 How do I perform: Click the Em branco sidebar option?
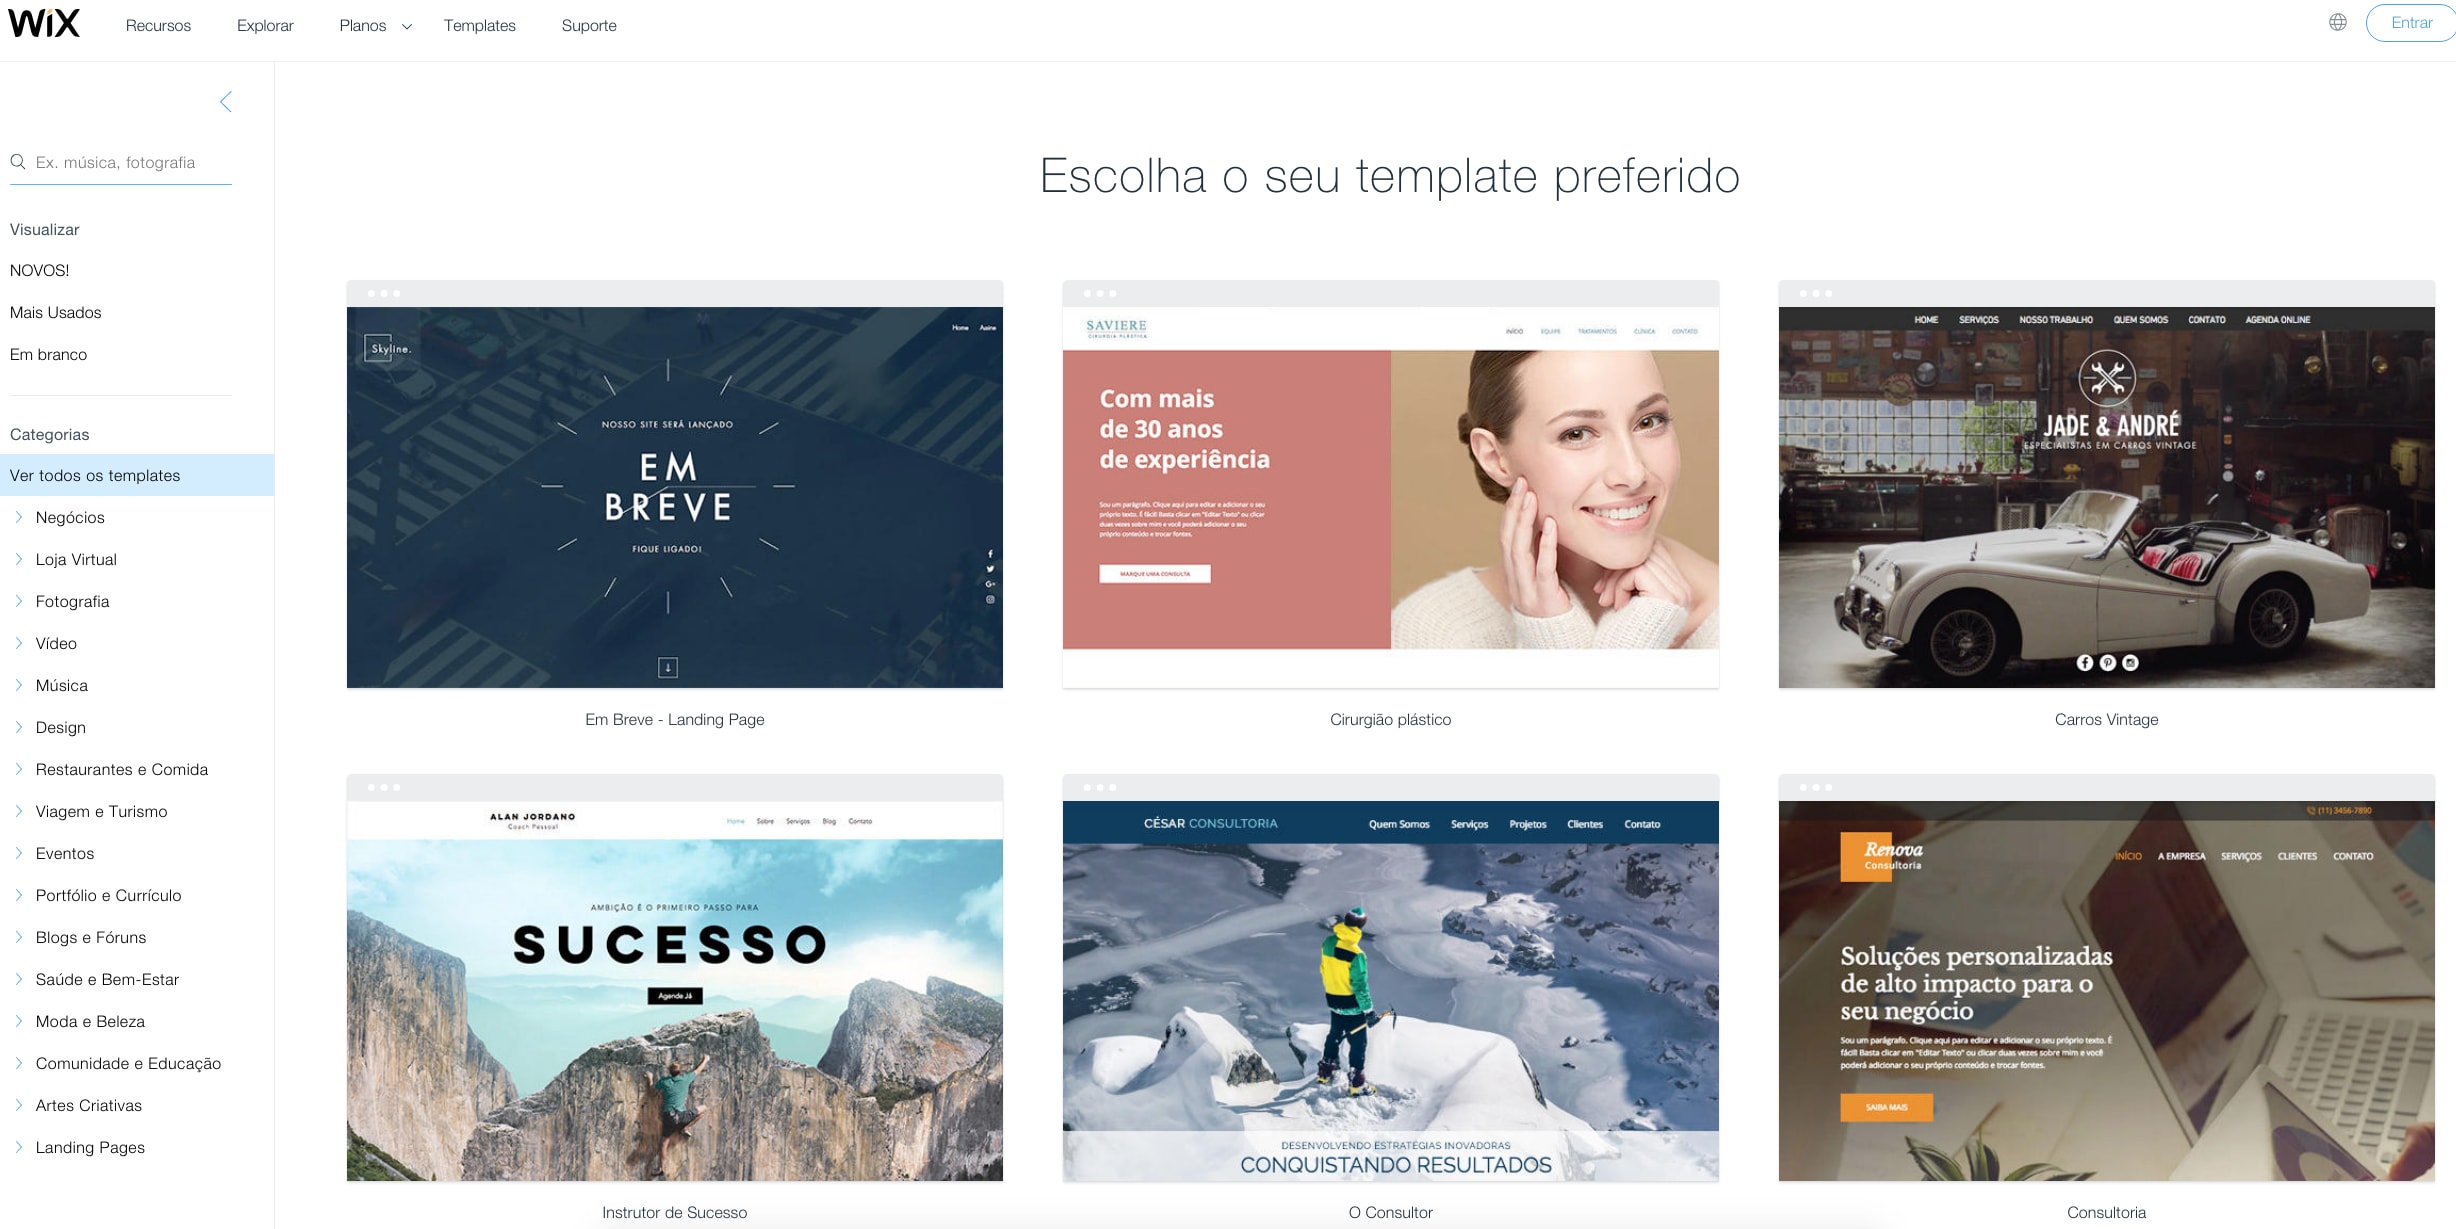[x=49, y=354]
